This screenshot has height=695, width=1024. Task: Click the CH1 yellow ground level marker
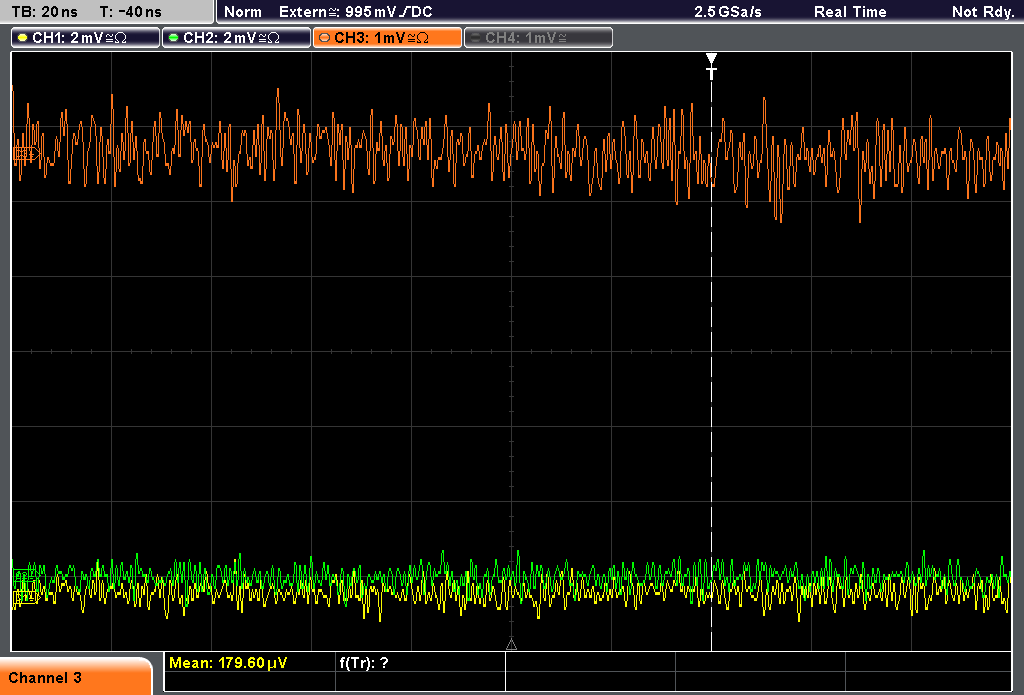click(26, 596)
